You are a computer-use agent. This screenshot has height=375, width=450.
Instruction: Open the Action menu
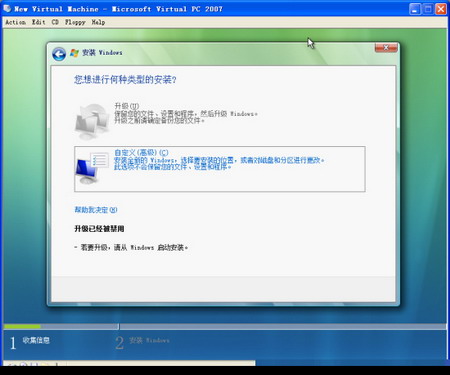click(15, 22)
